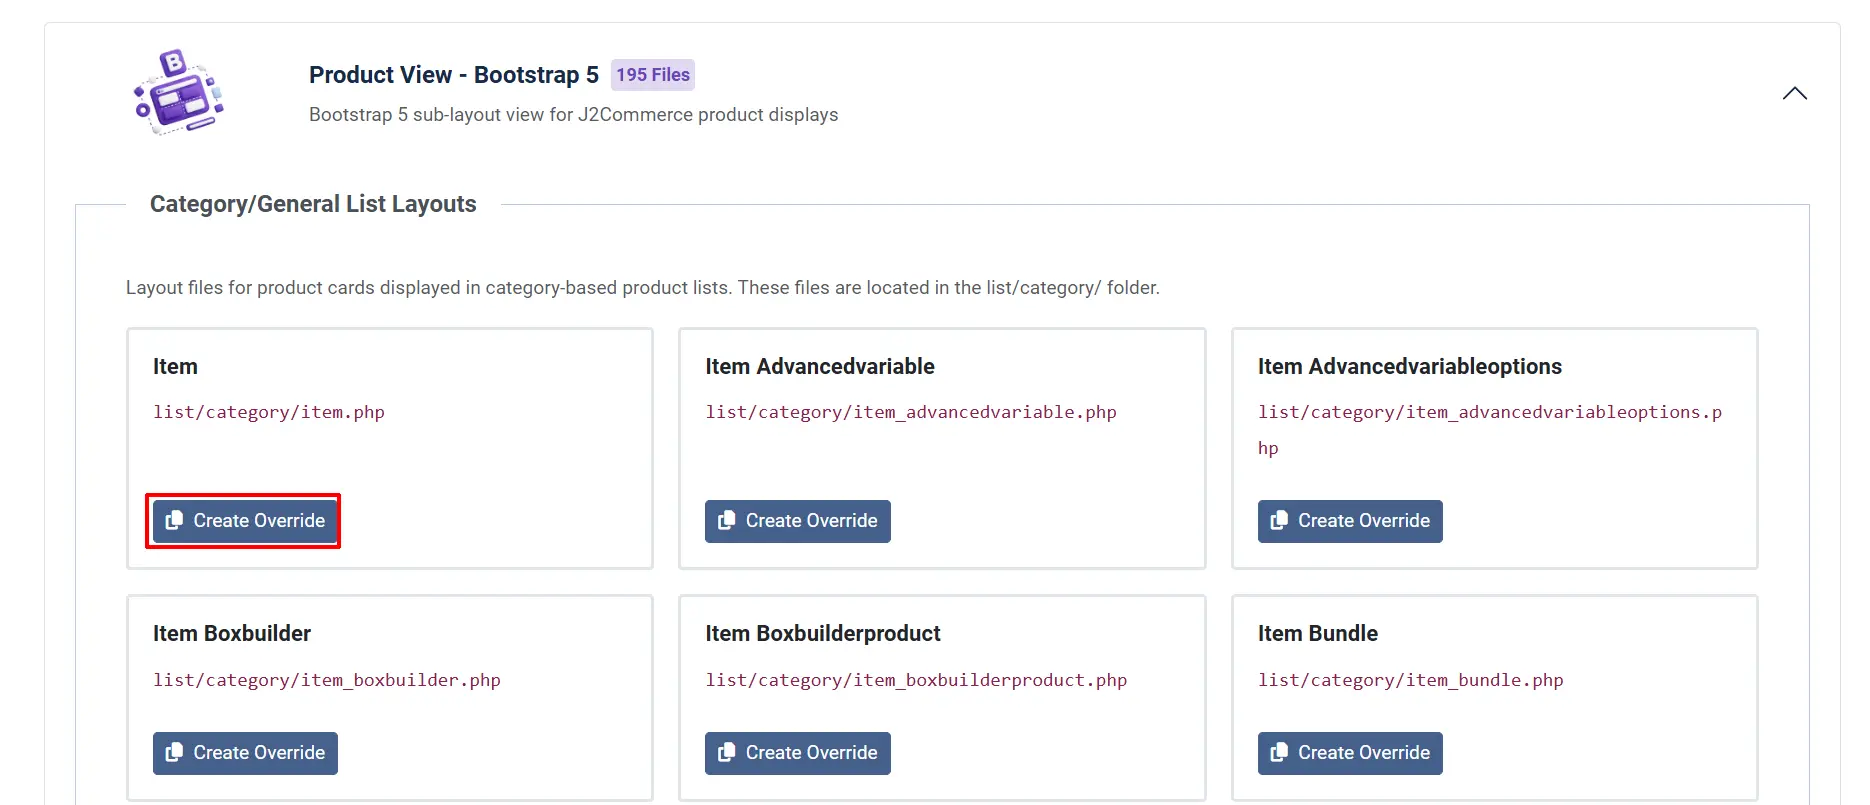This screenshot has width=1870, height=805.
Task: Select the list/category/item_bundle.php path
Action: pyautogui.click(x=1411, y=680)
